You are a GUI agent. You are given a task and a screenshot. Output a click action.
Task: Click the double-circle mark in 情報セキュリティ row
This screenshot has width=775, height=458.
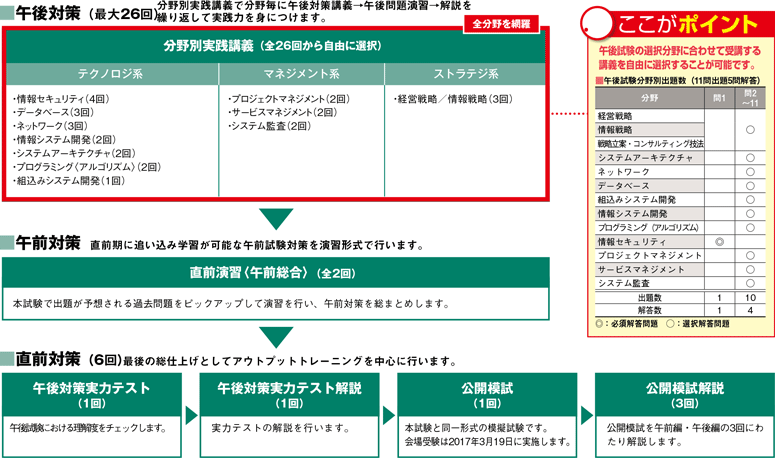(x=717, y=242)
